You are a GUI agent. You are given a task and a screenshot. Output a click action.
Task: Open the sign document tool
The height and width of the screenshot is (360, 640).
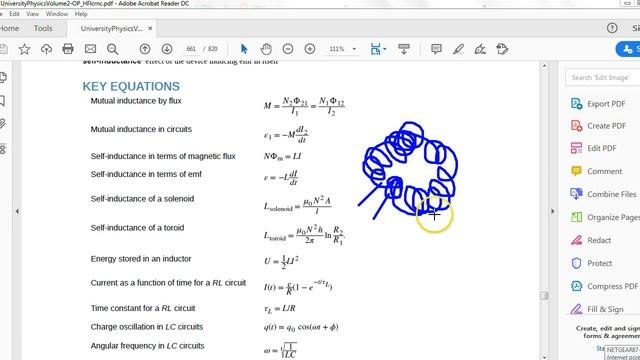click(x=480, y=49)
